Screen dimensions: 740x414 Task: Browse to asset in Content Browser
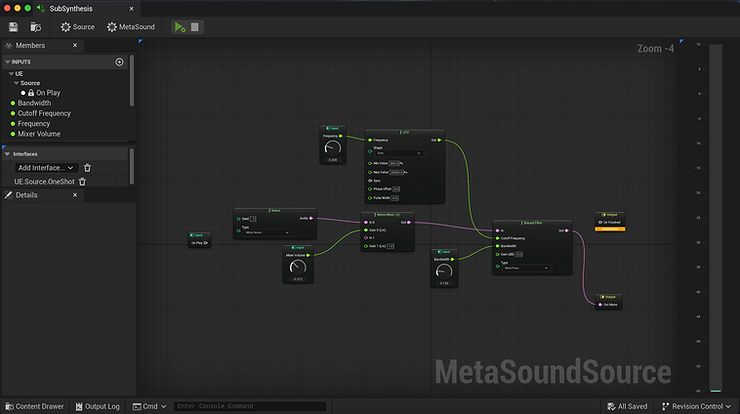36,27
